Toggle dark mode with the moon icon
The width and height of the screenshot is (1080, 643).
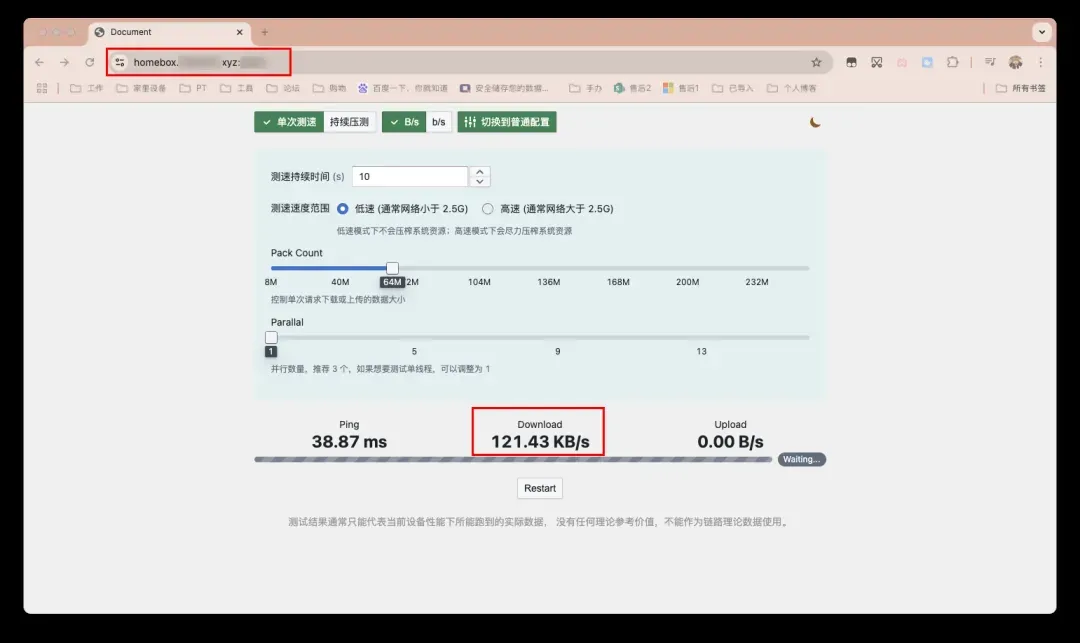click(x=815, y=122)
